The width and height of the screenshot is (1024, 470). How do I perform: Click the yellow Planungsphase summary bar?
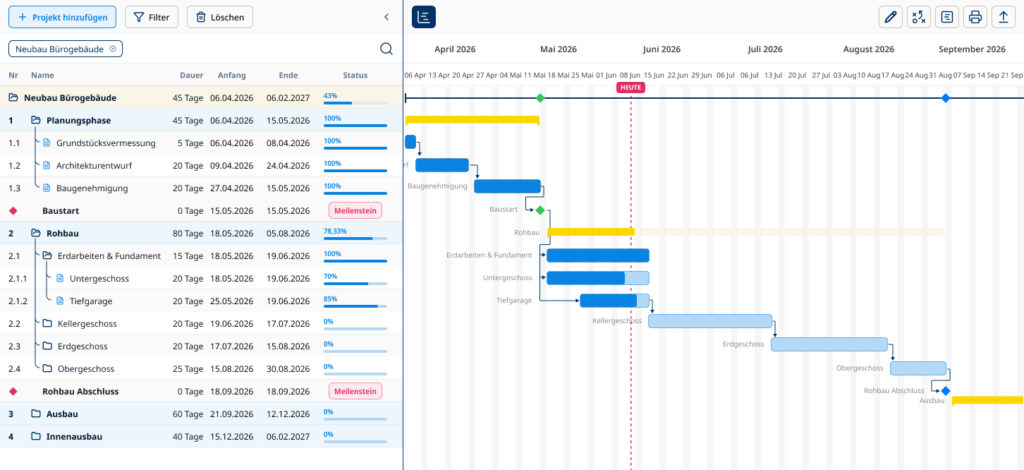pyautogui.click(x=472, y=120)
